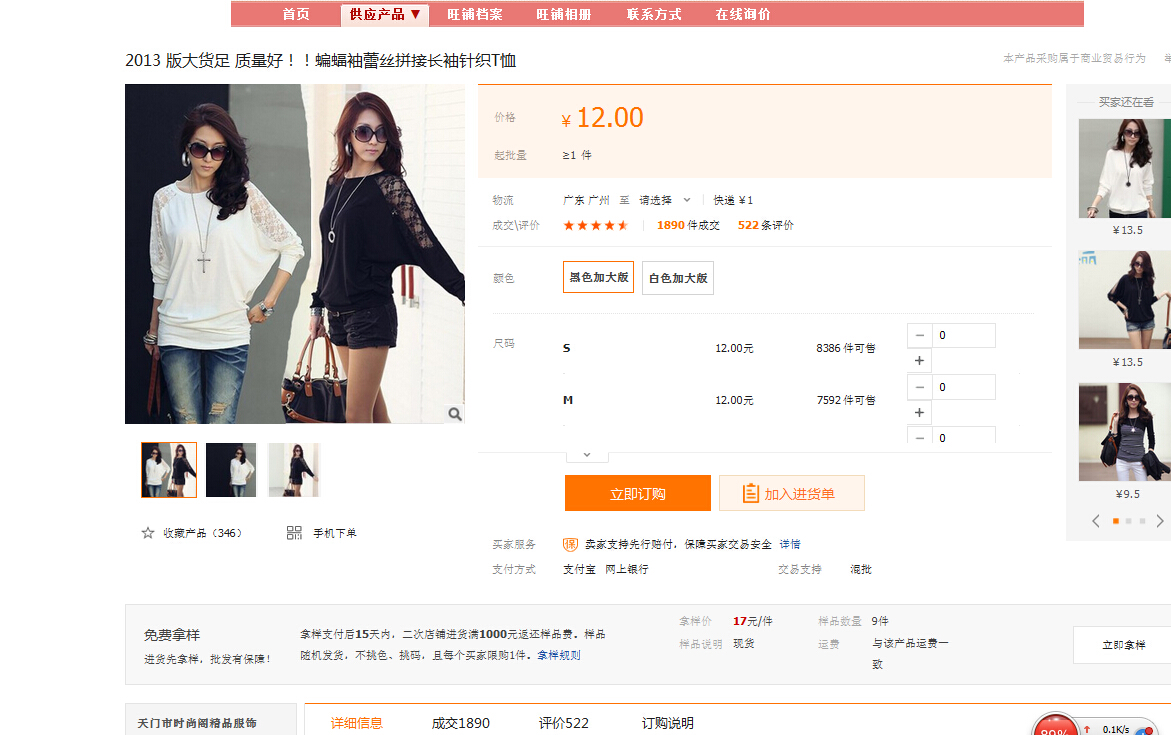Open the 供应产品 dropdown menu

tap(385, 14)
